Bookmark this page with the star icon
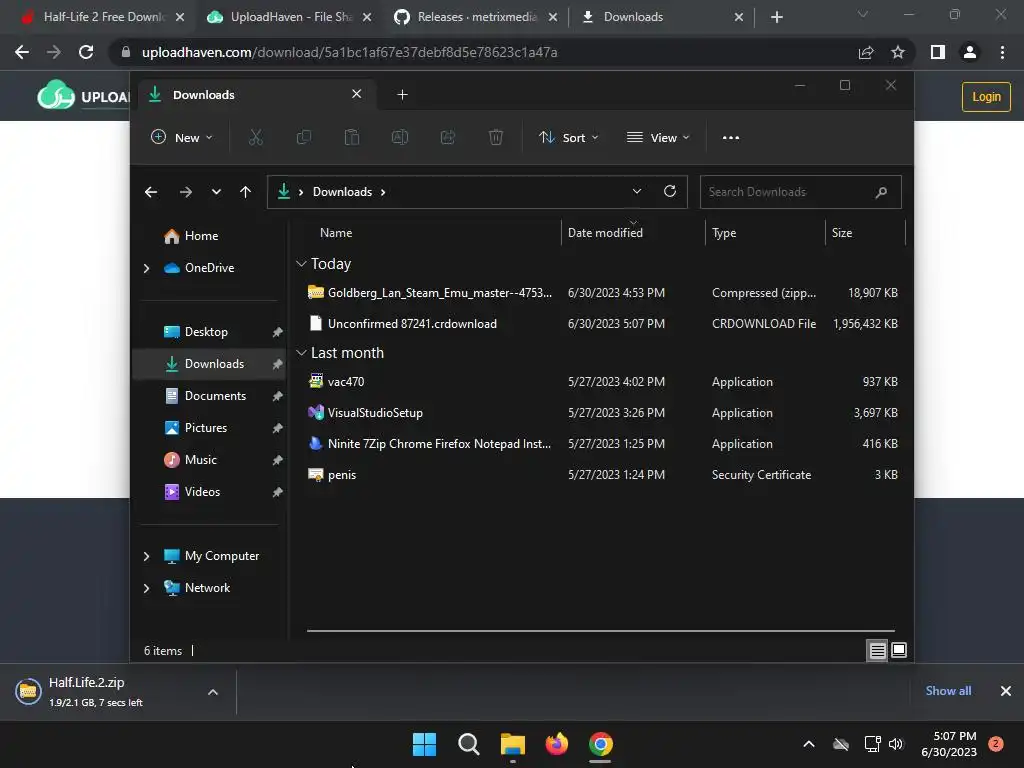The height and width of the screenshot is (768, 1024). pyautogui.click(x=898, y=52)
